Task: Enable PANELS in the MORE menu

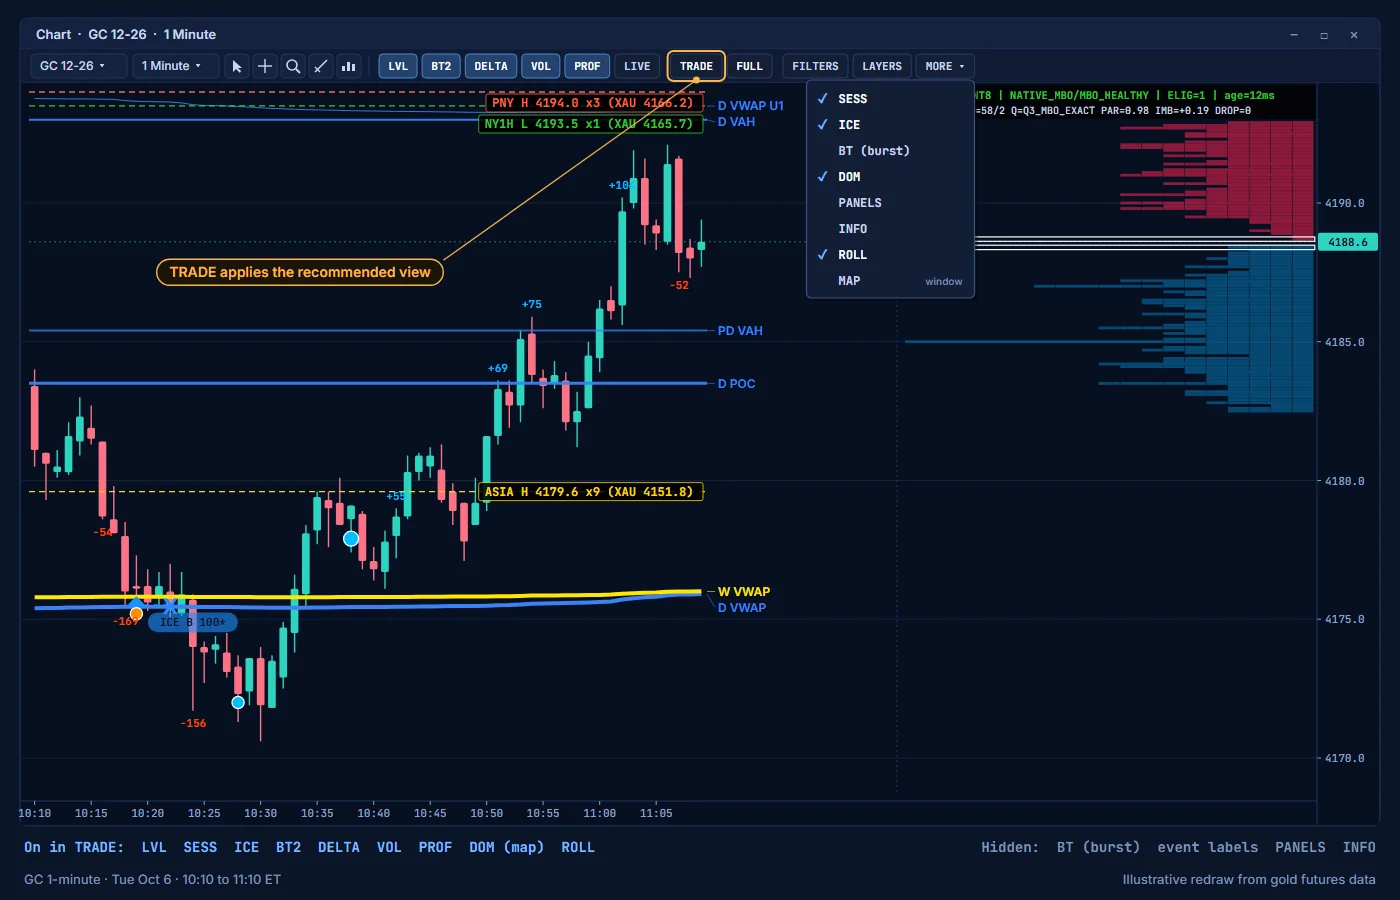Action: (890, 203)
